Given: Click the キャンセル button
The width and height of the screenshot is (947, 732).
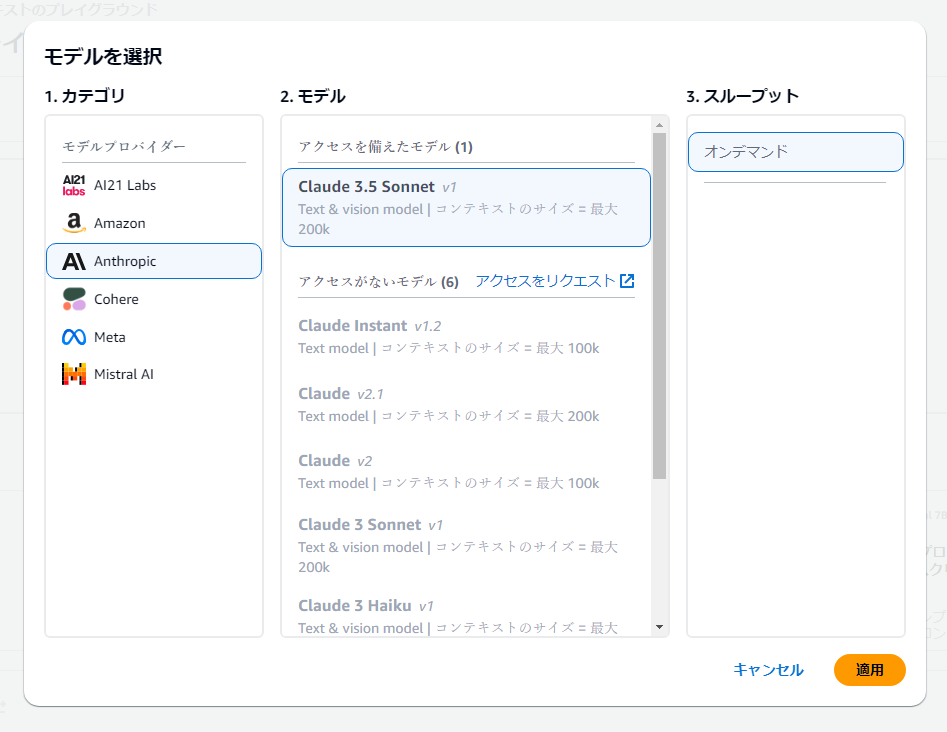Looking at the screenshot, I should (768, 670).
